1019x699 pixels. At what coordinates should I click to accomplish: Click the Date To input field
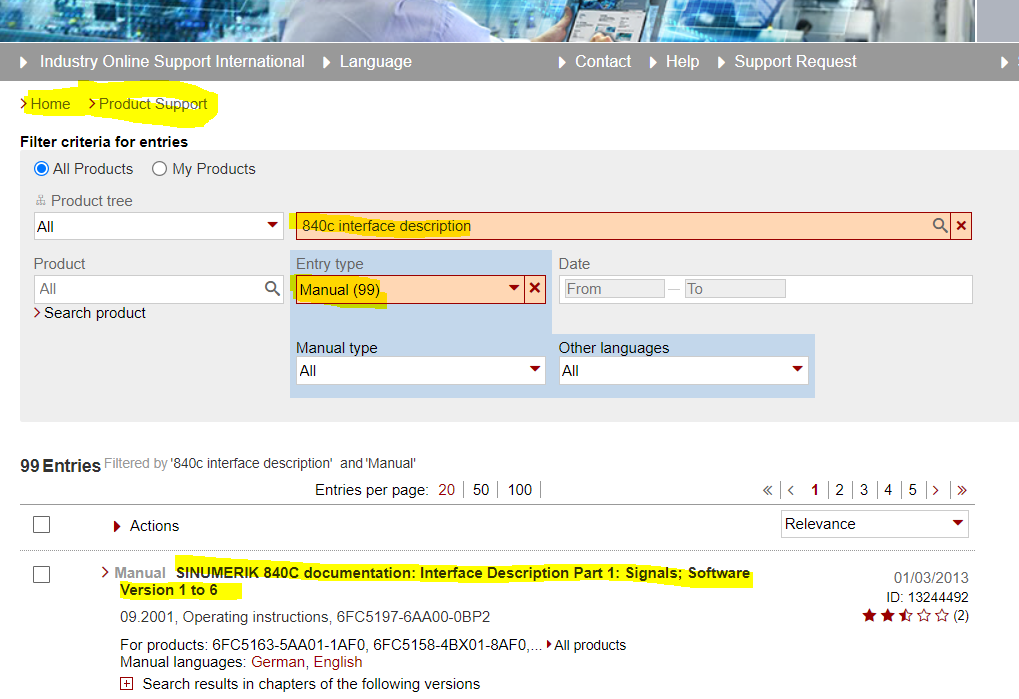735,288
